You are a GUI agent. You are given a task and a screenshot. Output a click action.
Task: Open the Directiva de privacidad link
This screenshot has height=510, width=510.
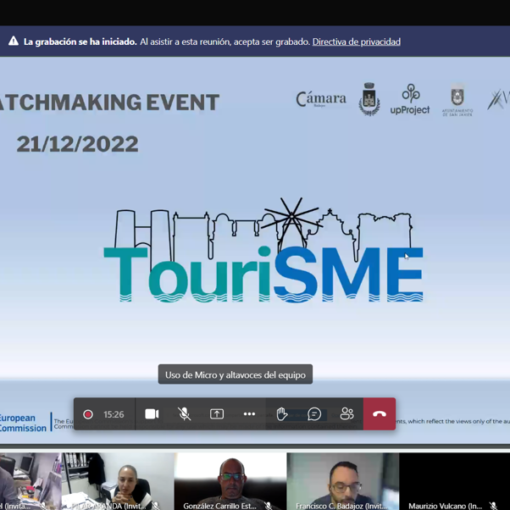coord(356,42)
